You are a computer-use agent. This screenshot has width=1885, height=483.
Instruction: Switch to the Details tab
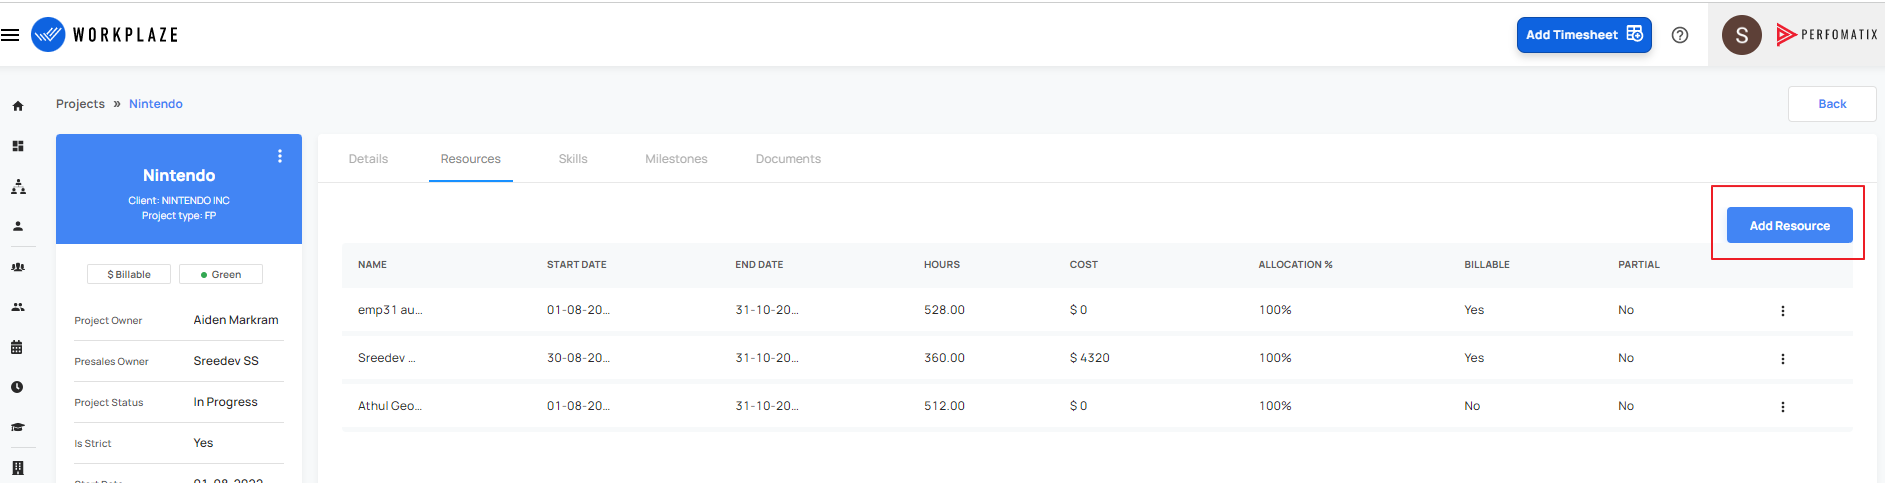(368, 159)
